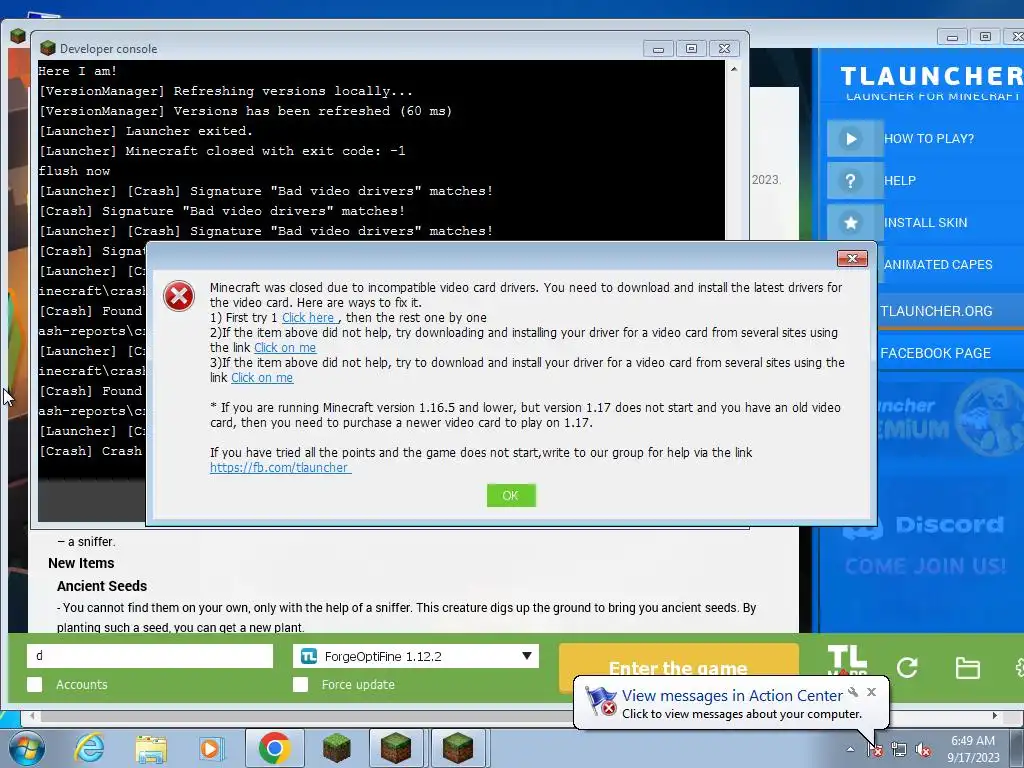Open 'Click on me' link in step 2

[x=285, y=347]
